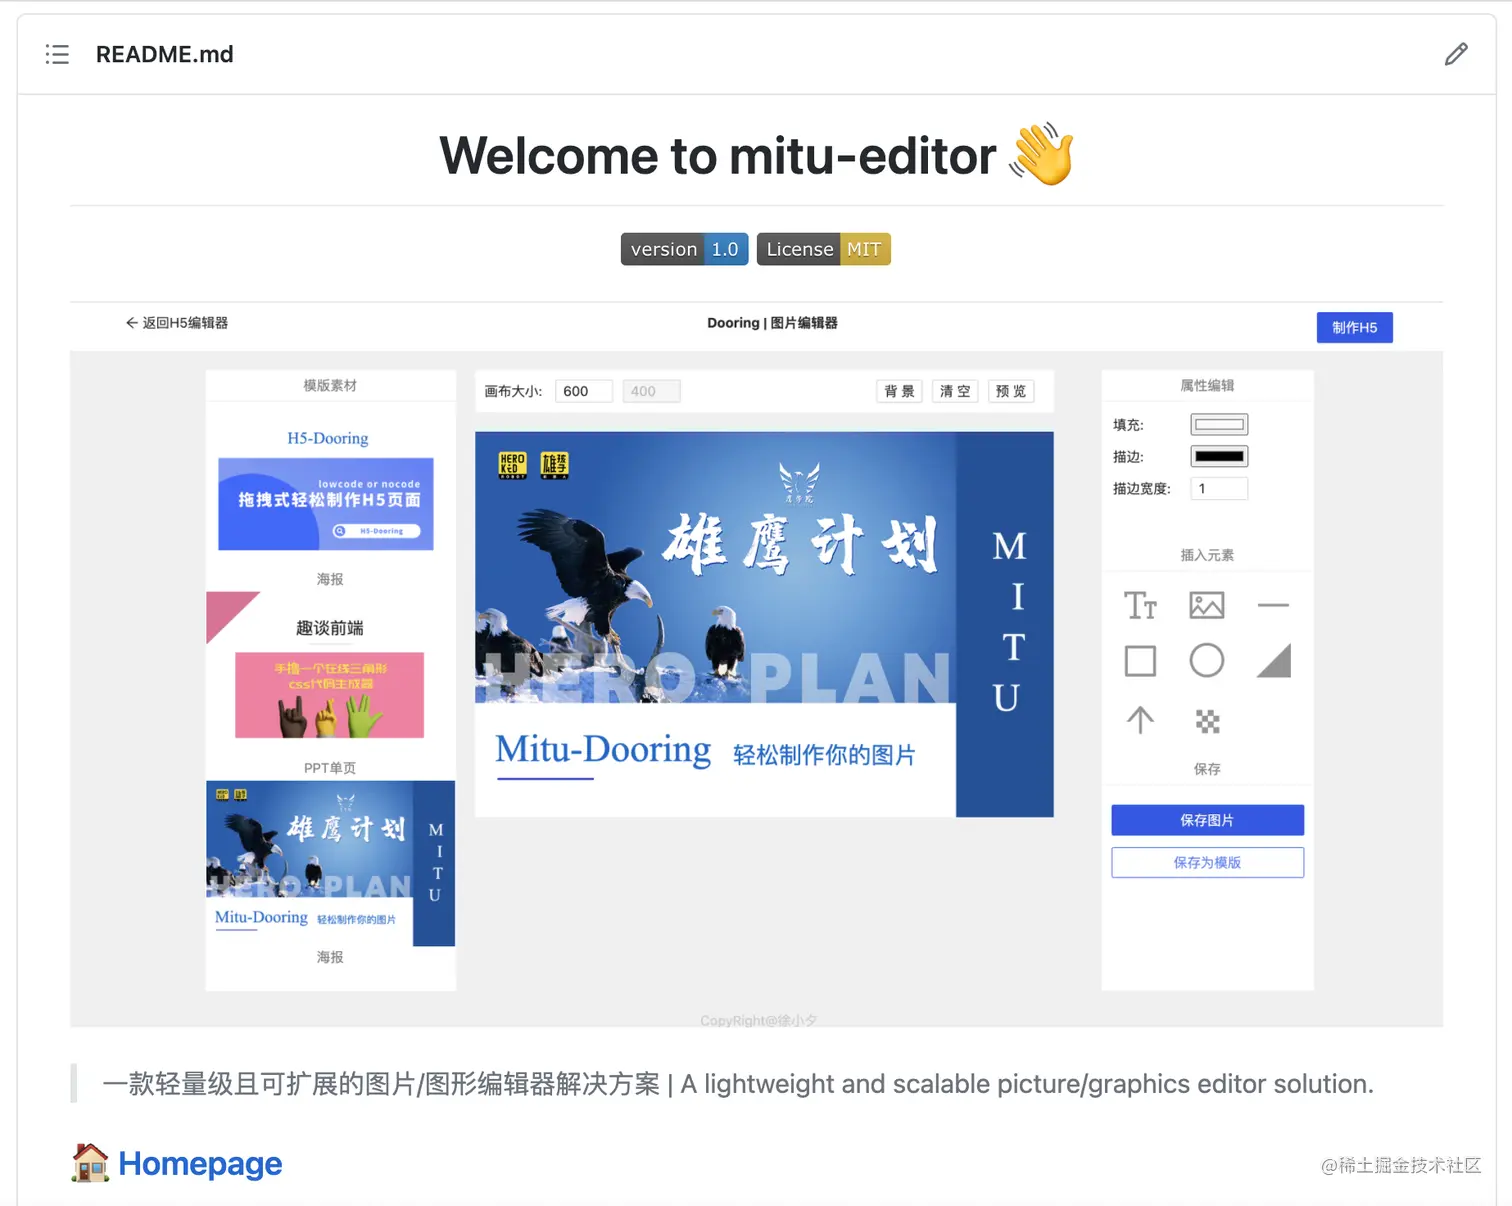Viewport: 1512px width, 1206px height.
Task: Click the README.md file name
Action: [165, 54]
